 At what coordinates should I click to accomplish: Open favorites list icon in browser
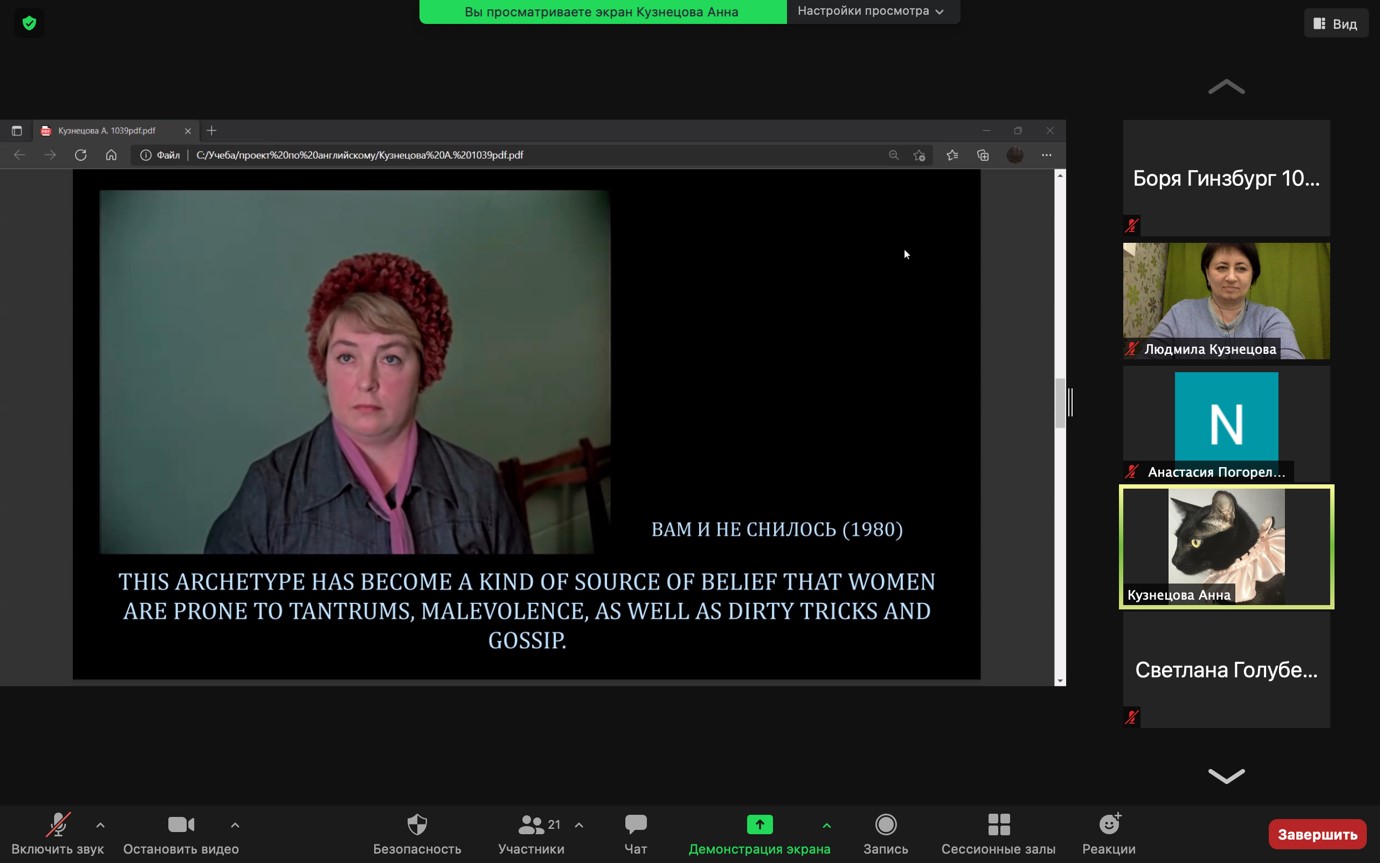(x=952, y=155)
